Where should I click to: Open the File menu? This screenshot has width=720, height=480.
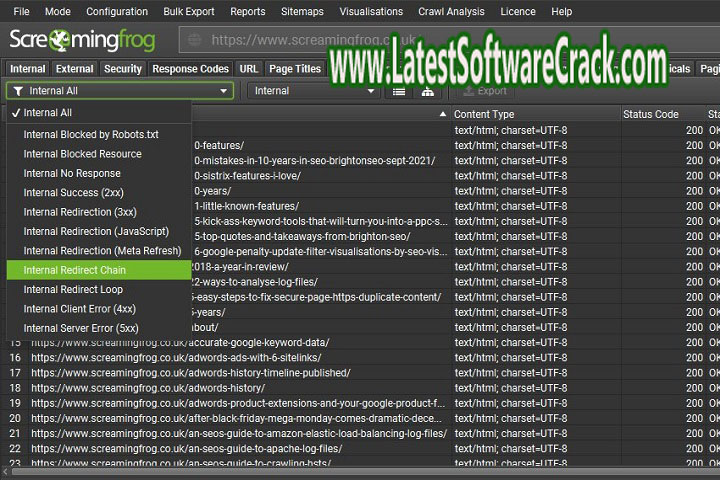(x=21, y=11)
